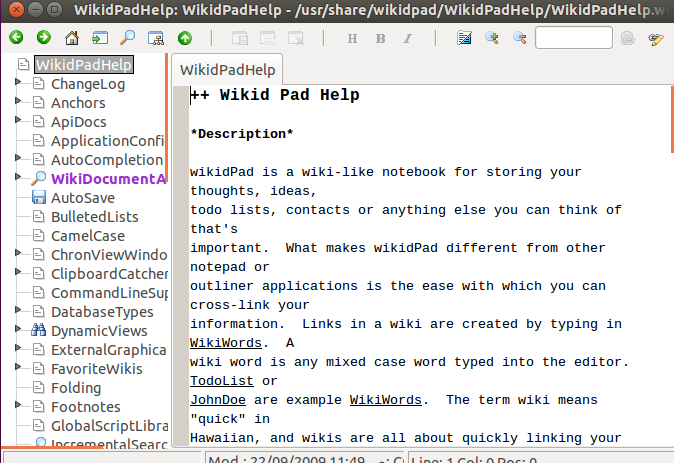
Task: Toggle bold formatting with B icon
Action: tap(380, 39)
